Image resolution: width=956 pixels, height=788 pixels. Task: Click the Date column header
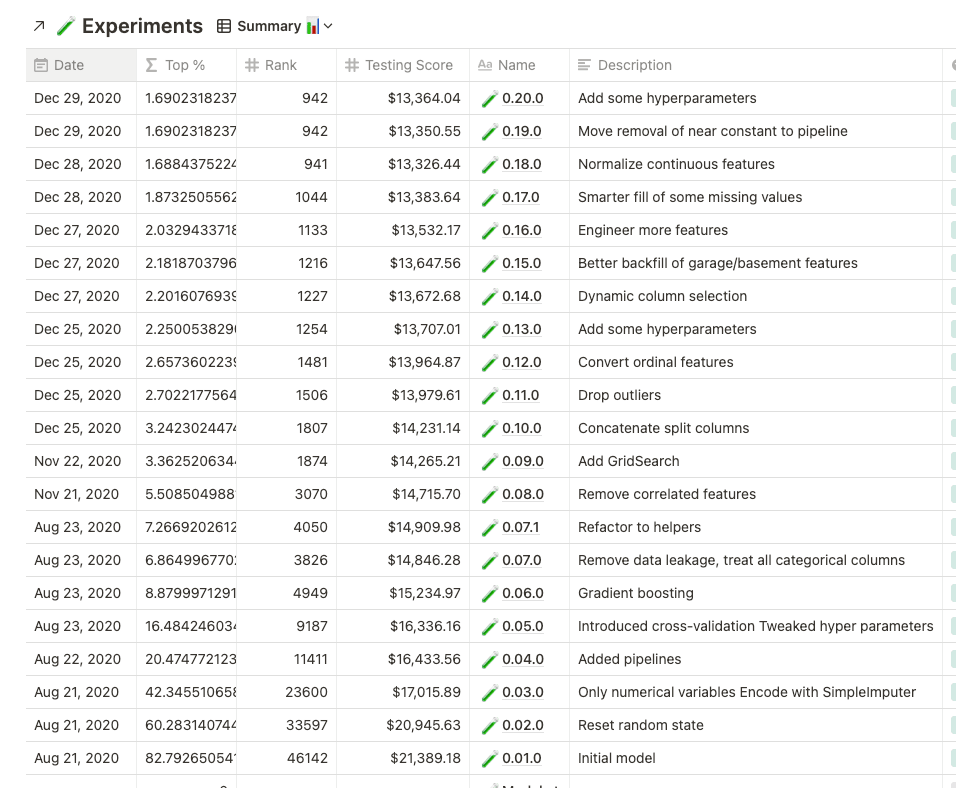point(81,65)
